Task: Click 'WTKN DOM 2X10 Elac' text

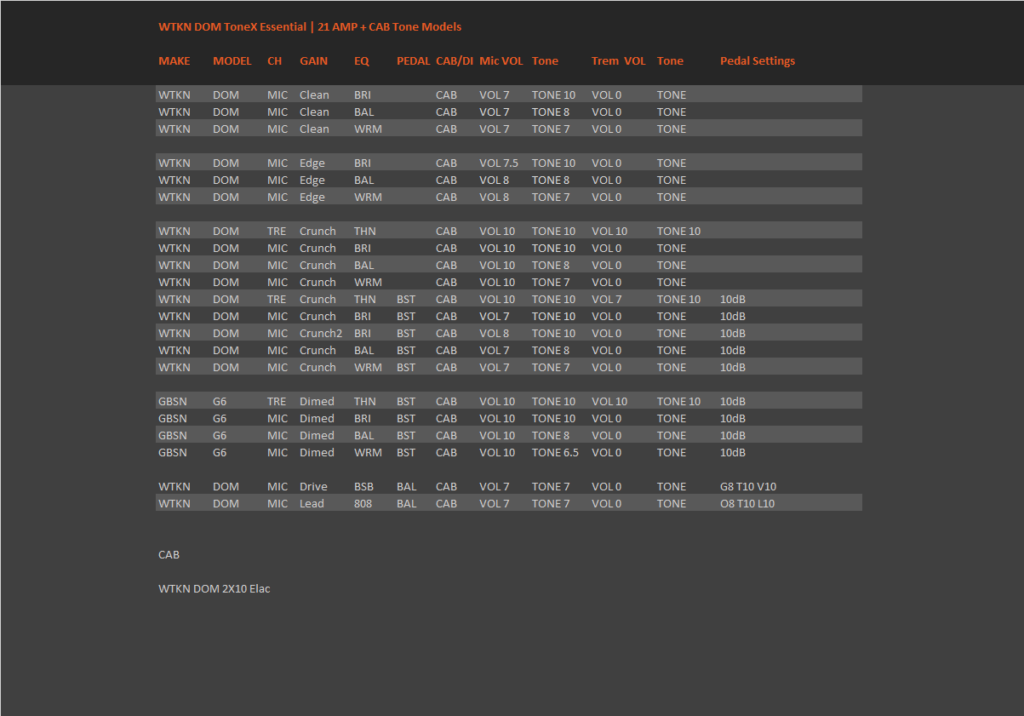Action: point(214,589)
